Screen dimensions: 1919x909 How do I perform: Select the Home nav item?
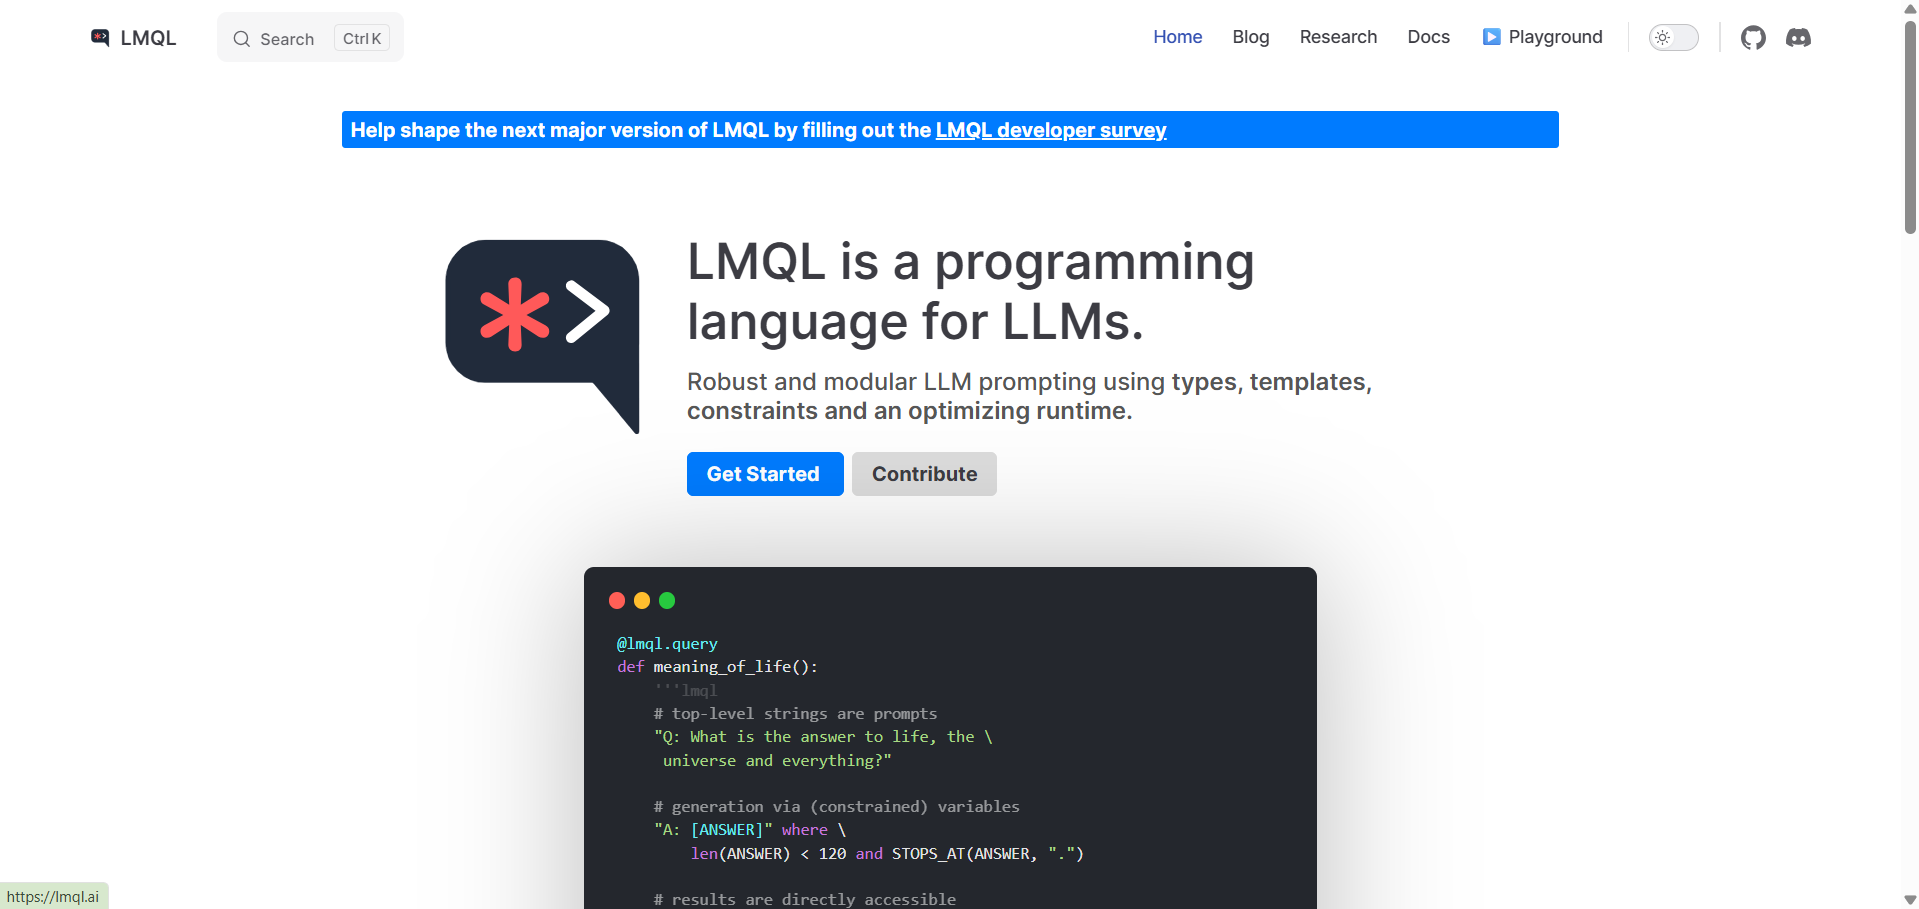tap(1177, 37)
